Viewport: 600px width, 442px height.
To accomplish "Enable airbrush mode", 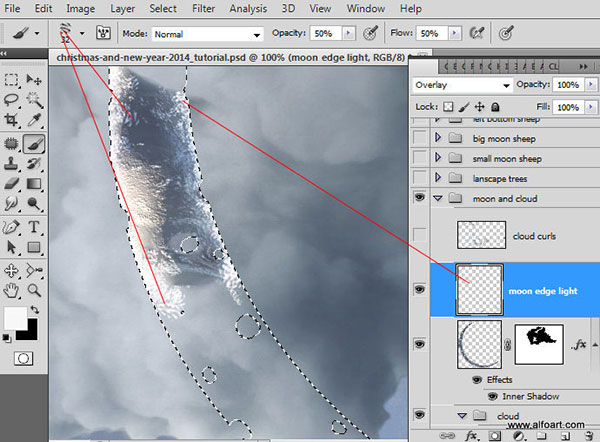I will 476,33.
